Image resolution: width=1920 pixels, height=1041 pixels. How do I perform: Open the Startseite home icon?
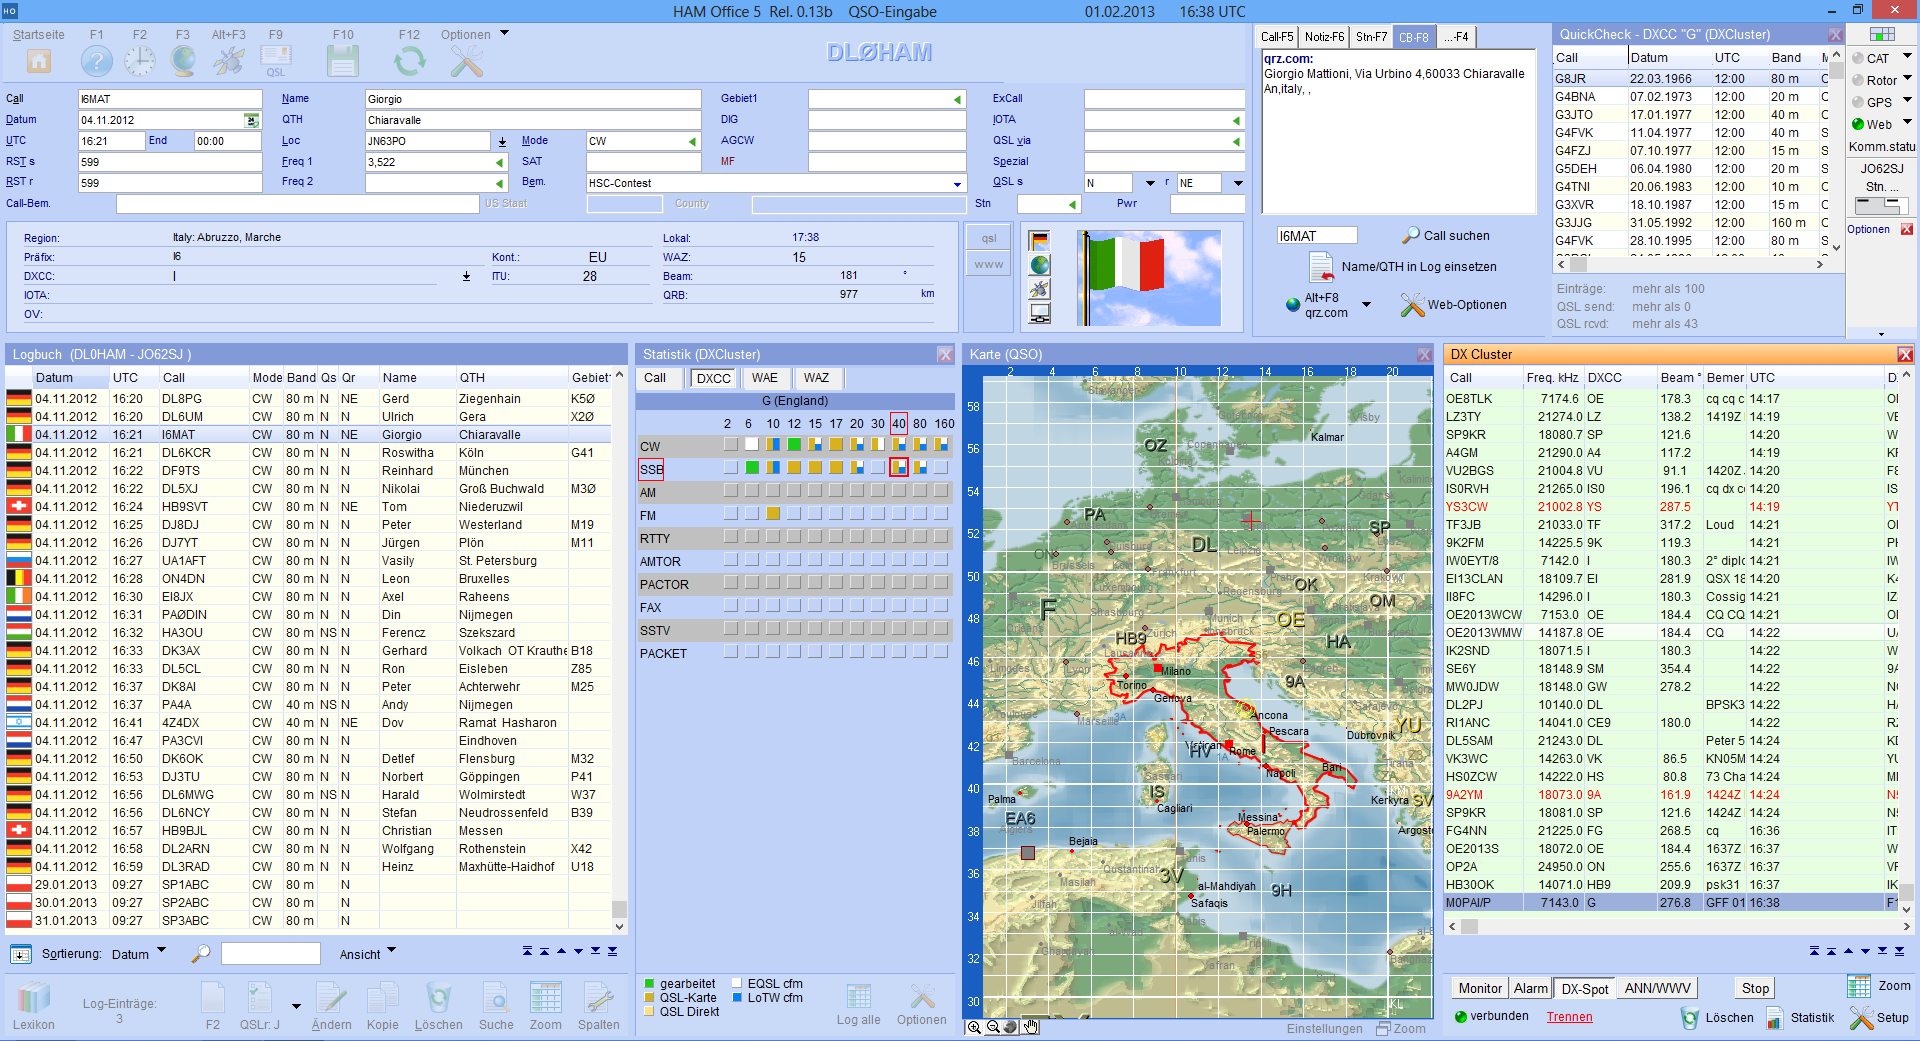[39, 62]
